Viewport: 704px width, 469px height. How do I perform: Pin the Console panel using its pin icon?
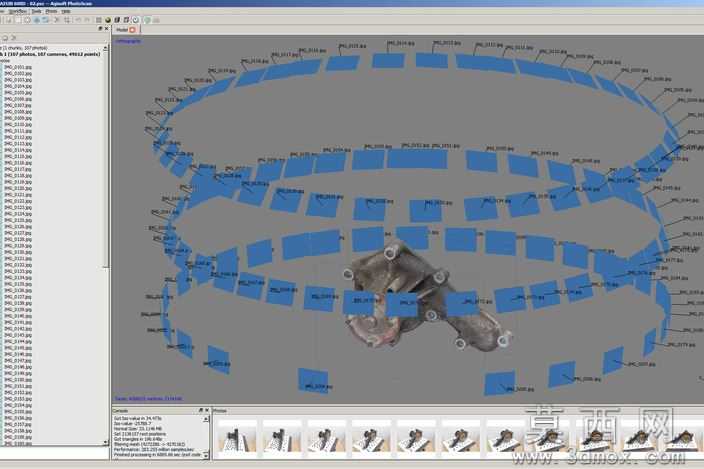201,410
